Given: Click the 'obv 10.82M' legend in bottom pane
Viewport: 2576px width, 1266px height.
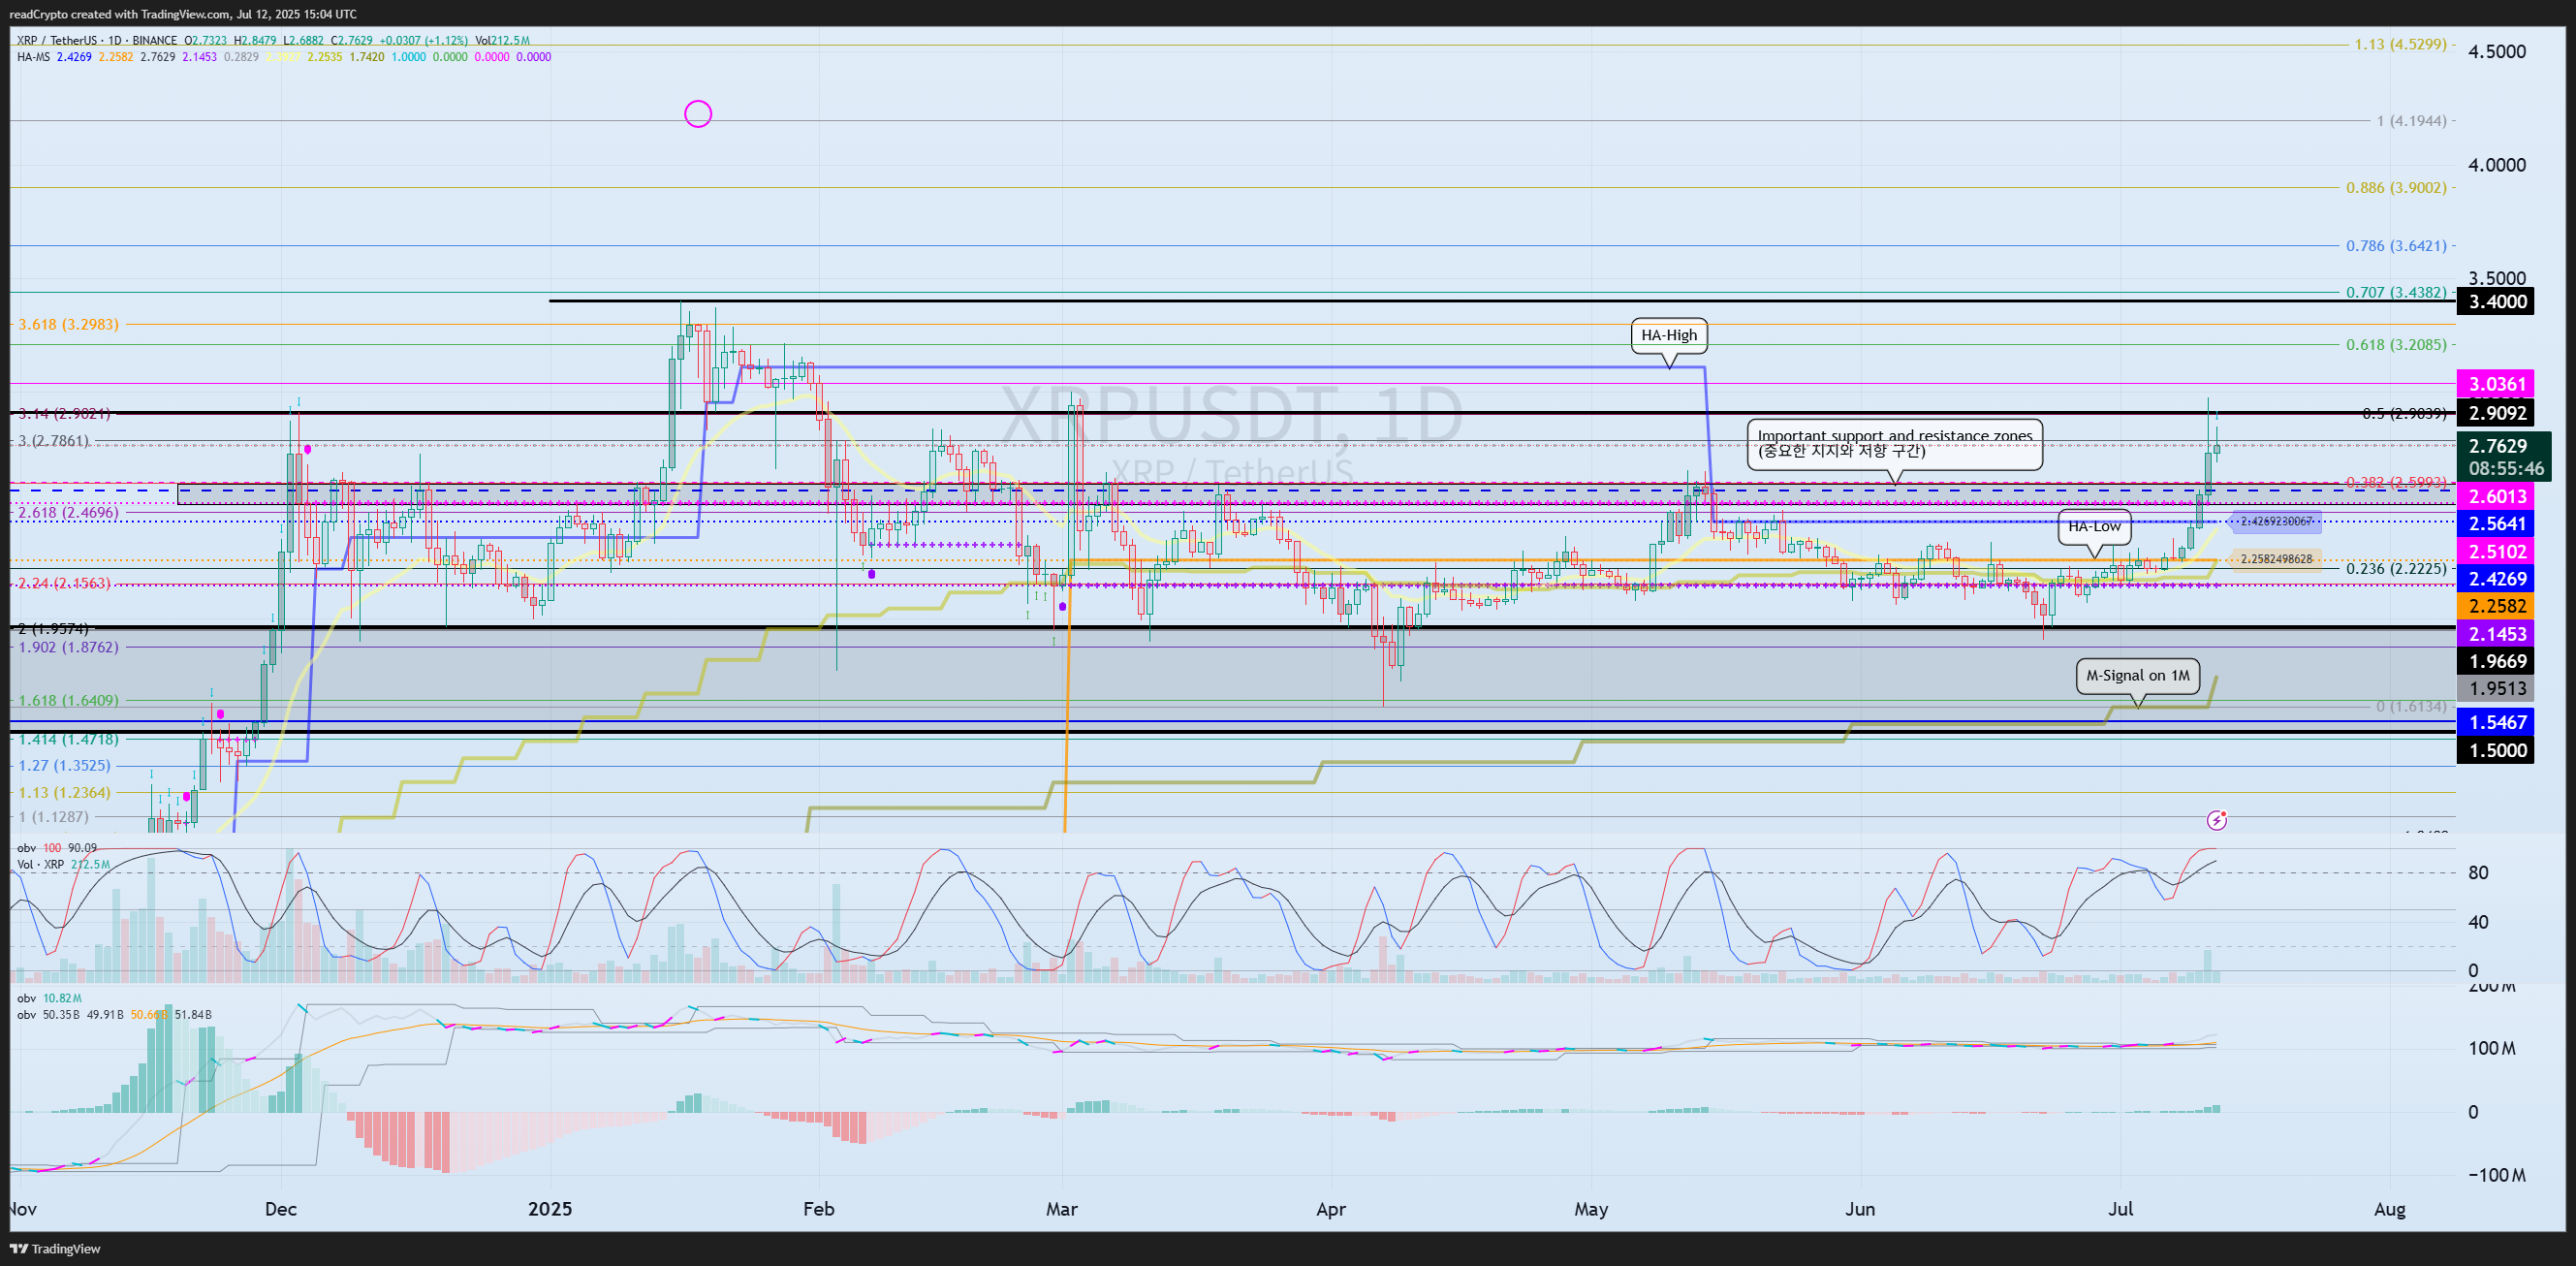Looking at the screenshot, I should click(x=49, y=998).
